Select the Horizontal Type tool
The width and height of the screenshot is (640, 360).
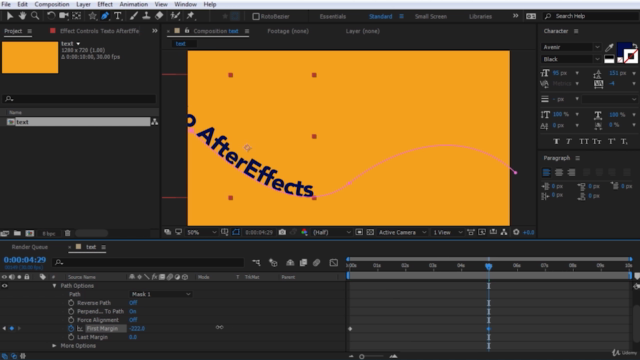click(x=118, y=16)
